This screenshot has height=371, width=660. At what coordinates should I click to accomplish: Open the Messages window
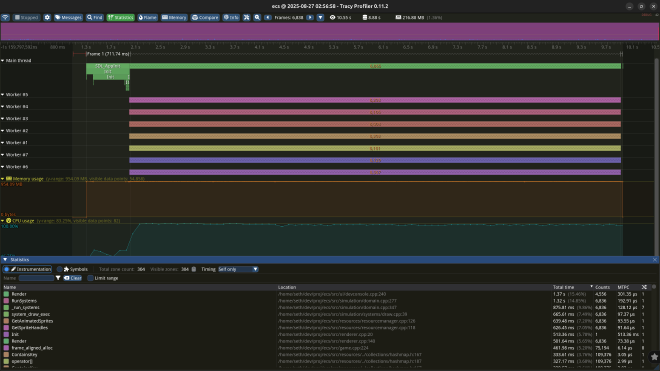pyautogui.click(x=68, y=17)
